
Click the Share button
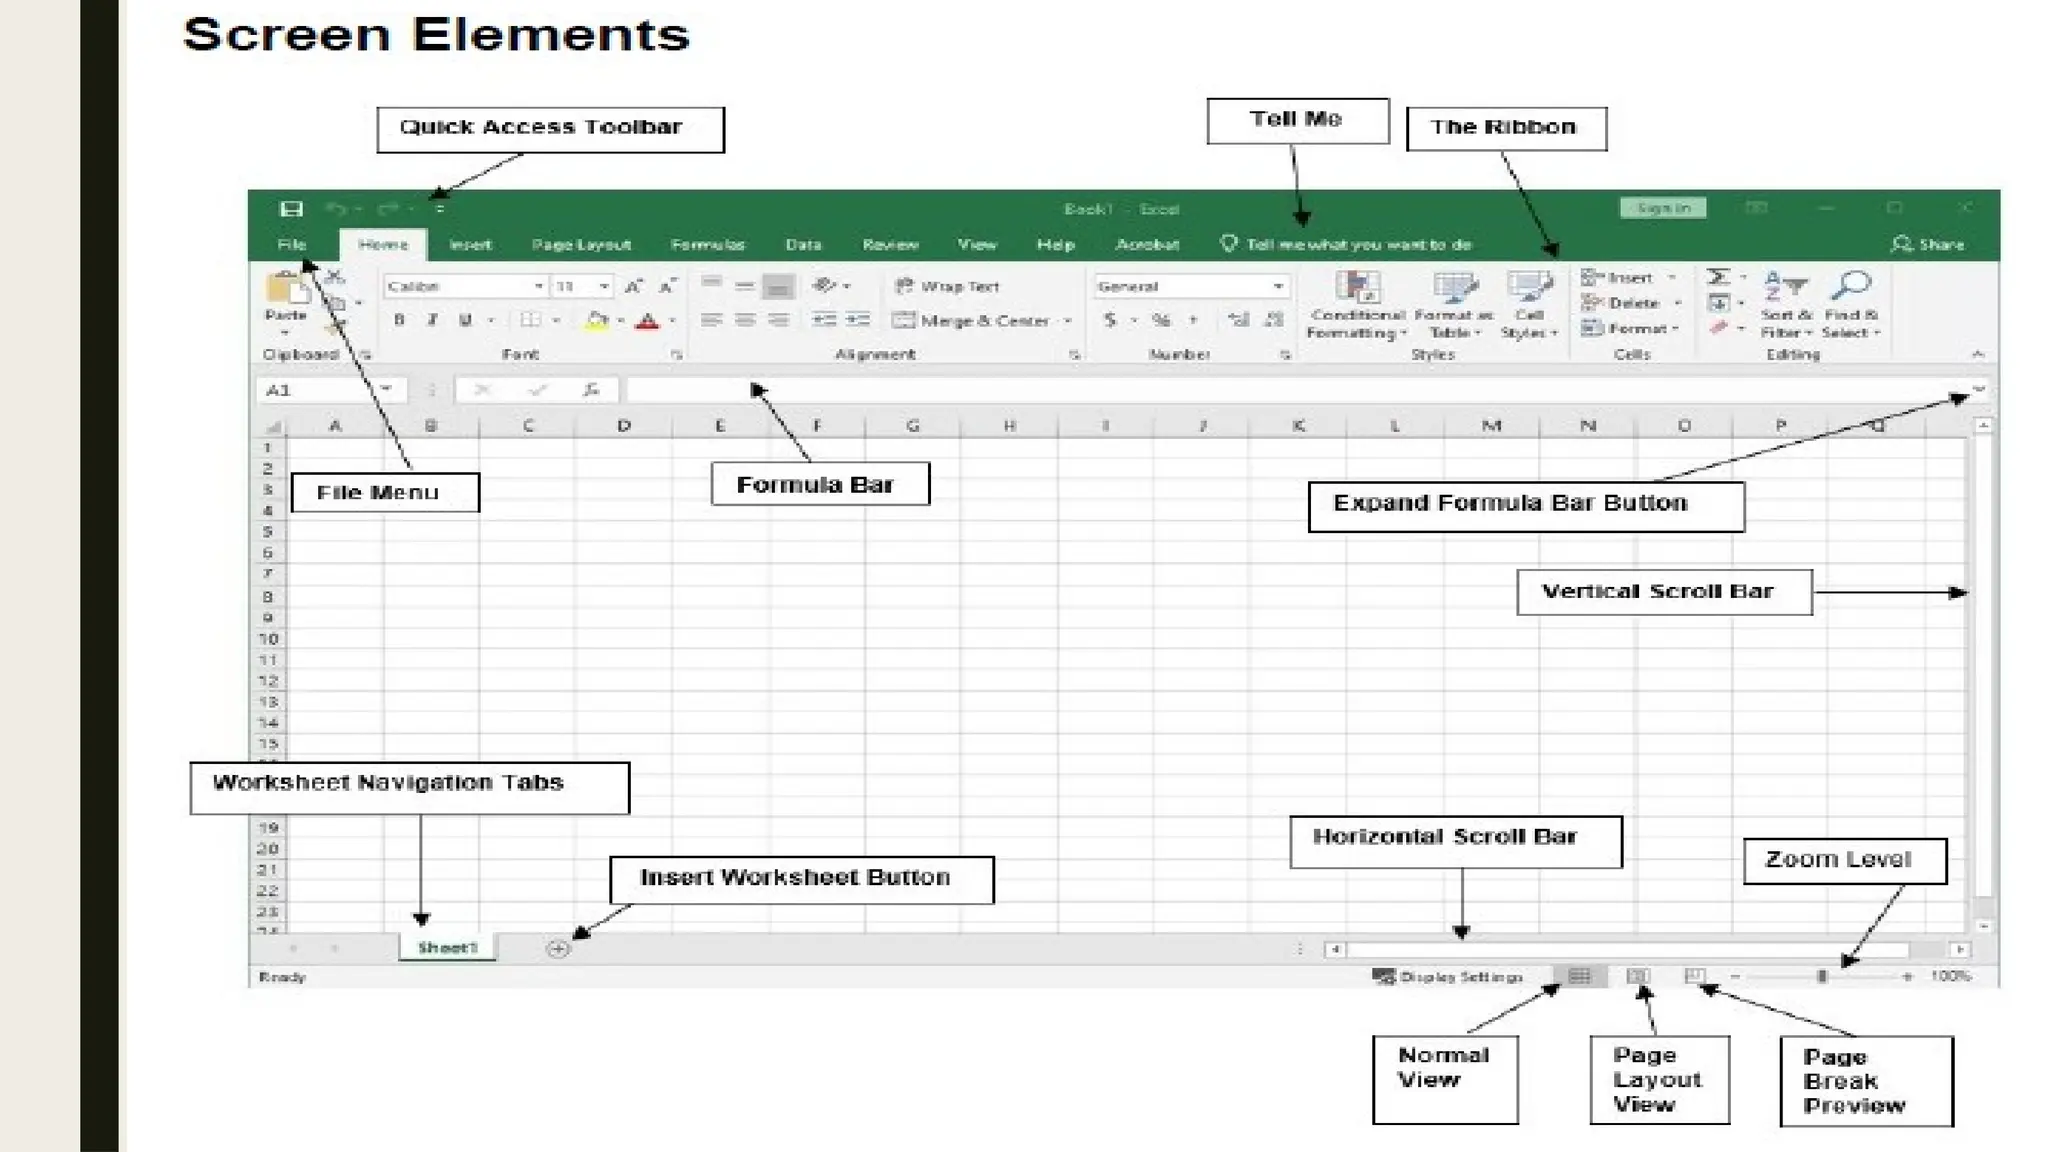(1928, 244)
